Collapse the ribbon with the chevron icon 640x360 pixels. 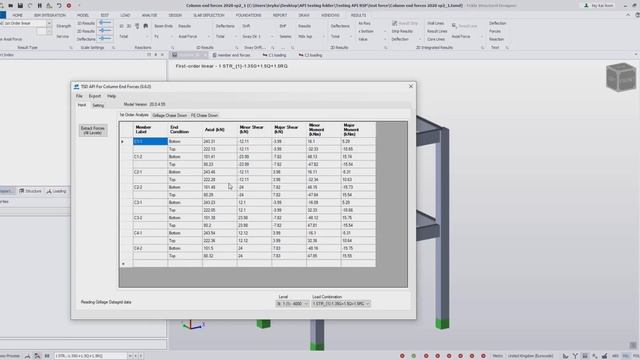[x=628, y=15]
